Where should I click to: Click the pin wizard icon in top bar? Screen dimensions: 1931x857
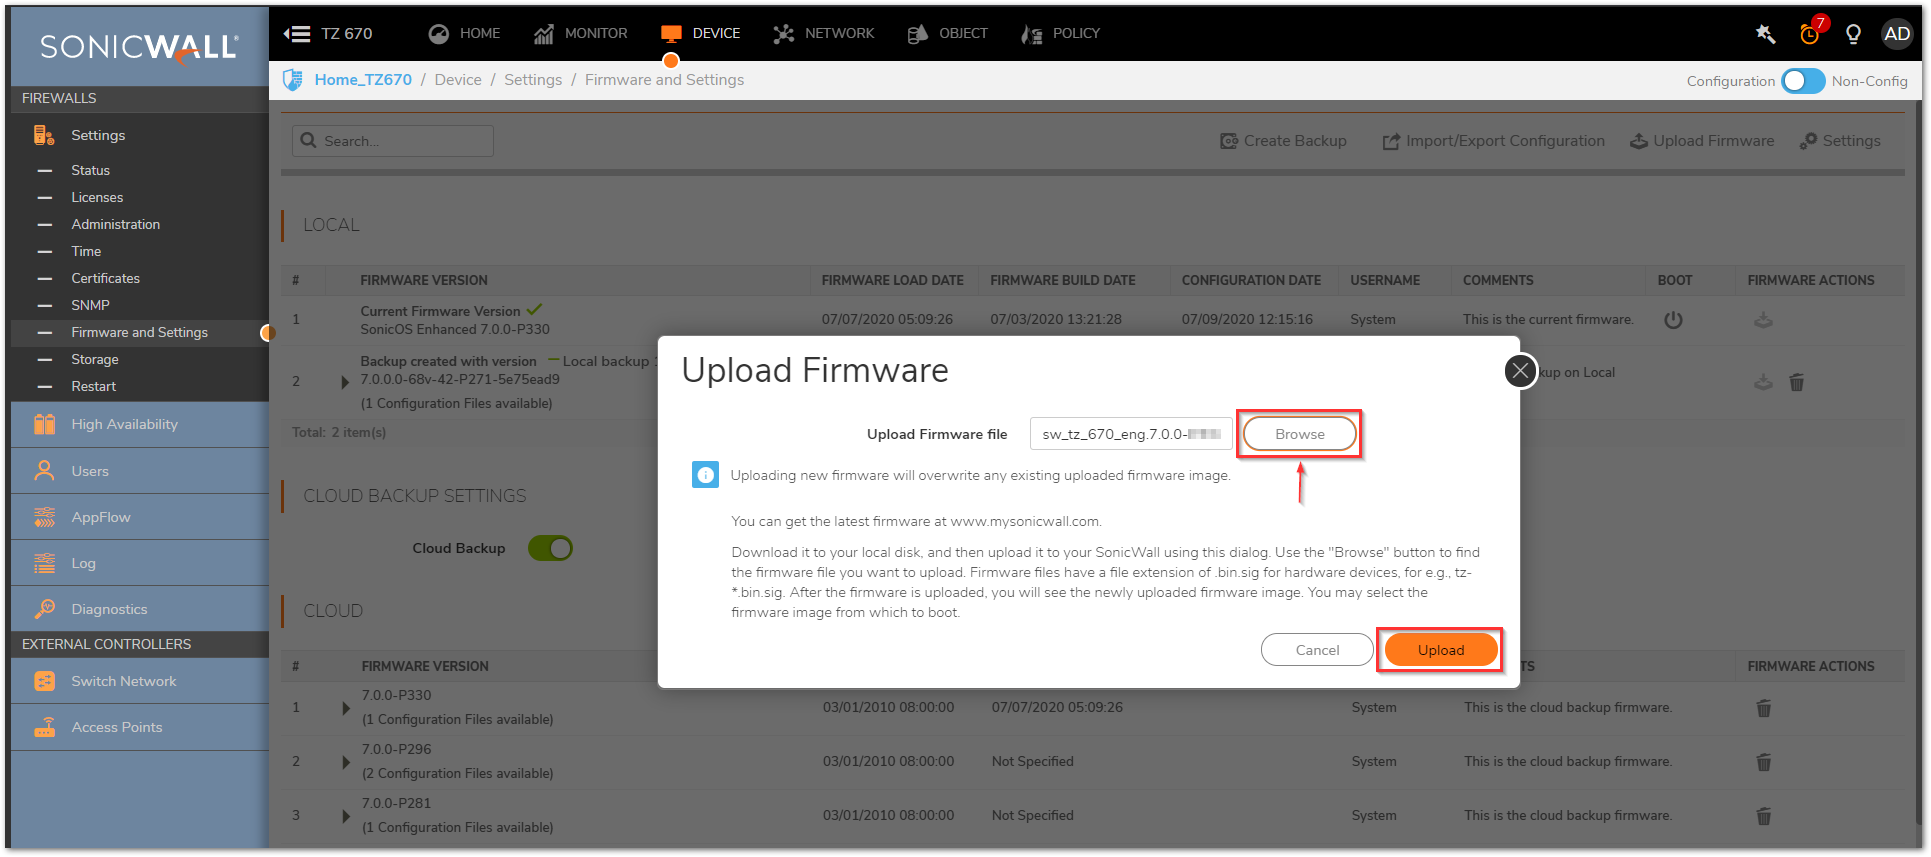click(x=1765, y=34)
